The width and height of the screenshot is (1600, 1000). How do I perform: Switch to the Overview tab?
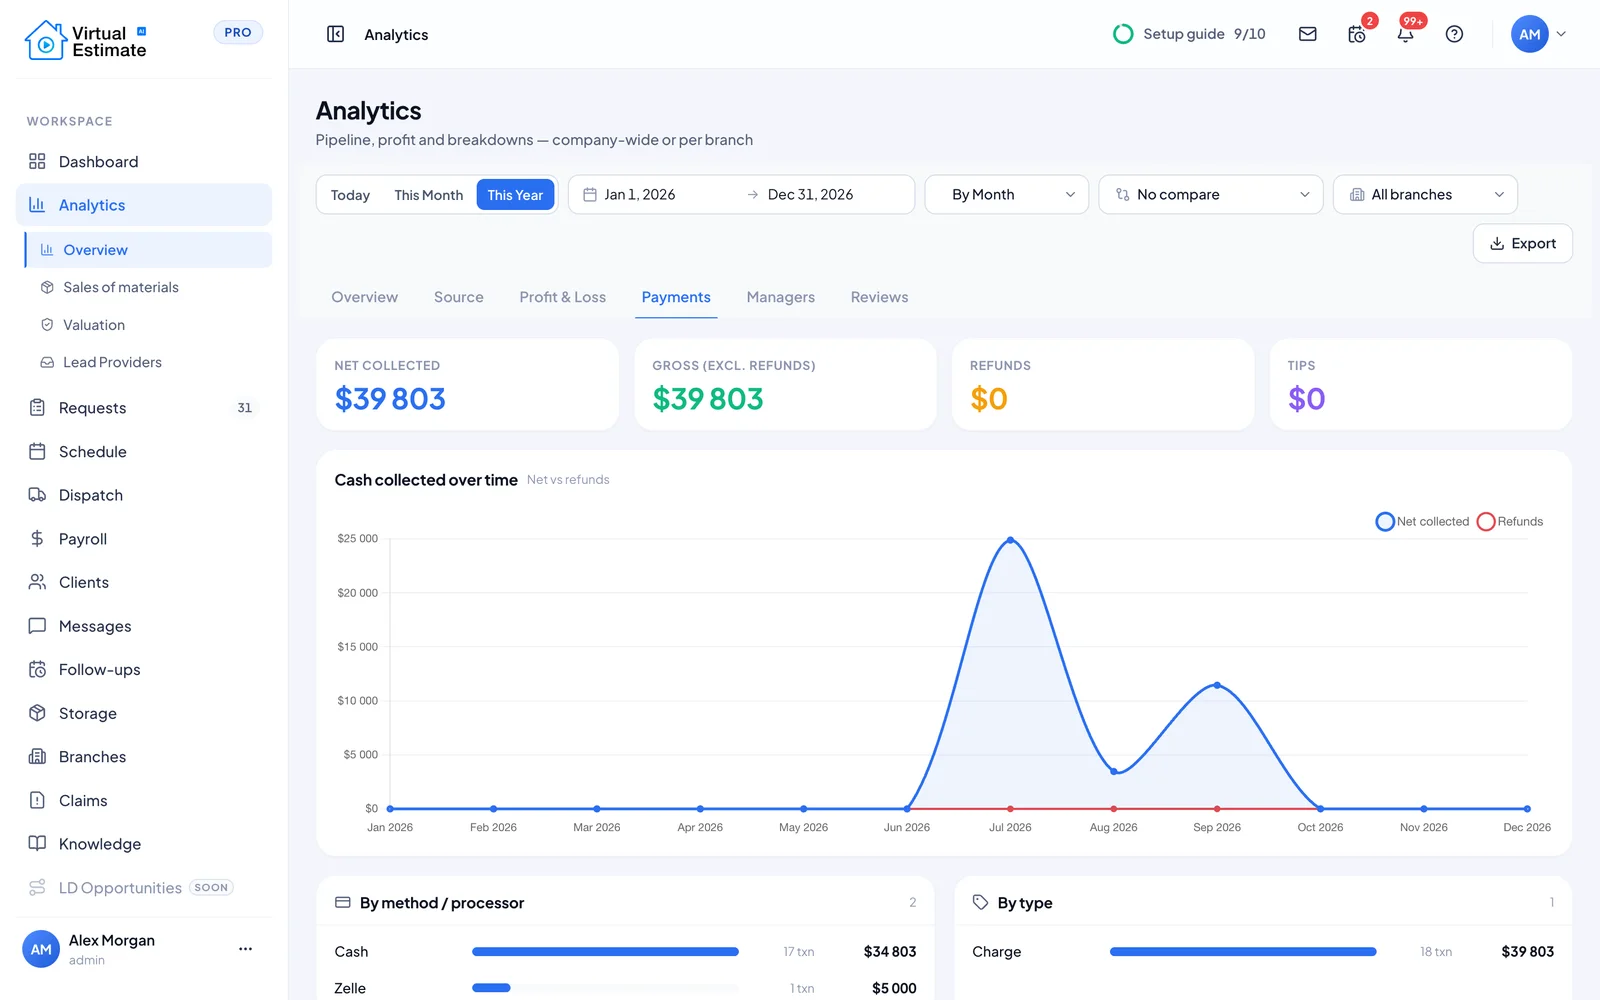(x=364, y=297)
